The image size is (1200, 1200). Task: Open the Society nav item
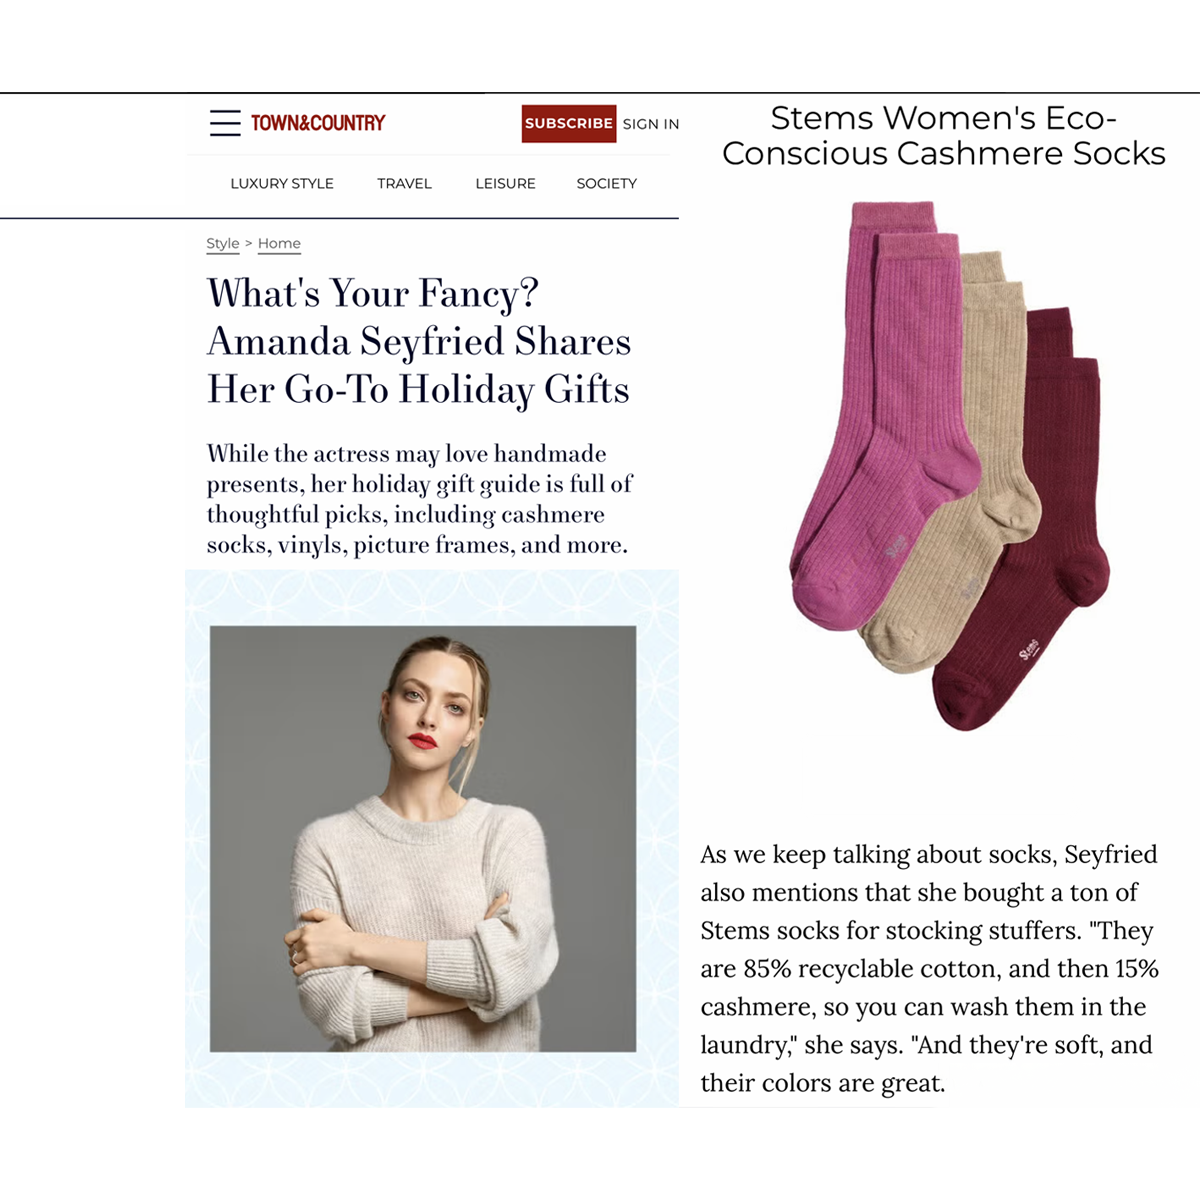(606, 183)
